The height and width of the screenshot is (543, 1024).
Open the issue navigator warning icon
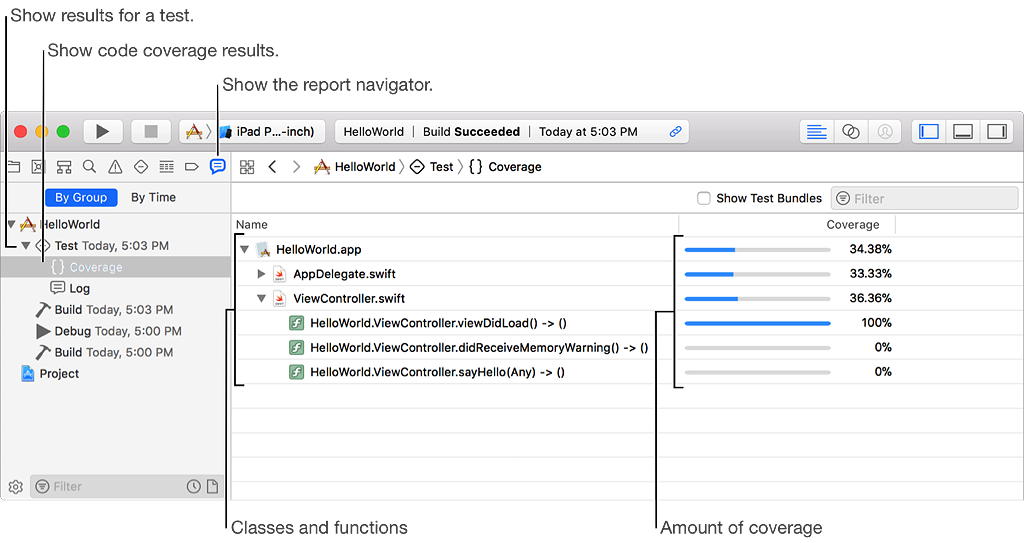coord(115,167)
